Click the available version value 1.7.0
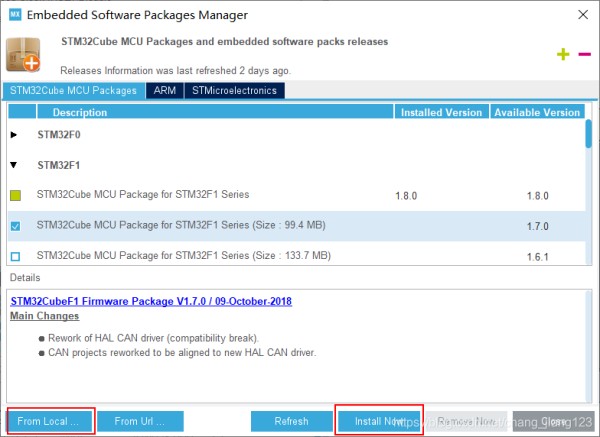This screenshot has width=600, height=437. [538, 226]
